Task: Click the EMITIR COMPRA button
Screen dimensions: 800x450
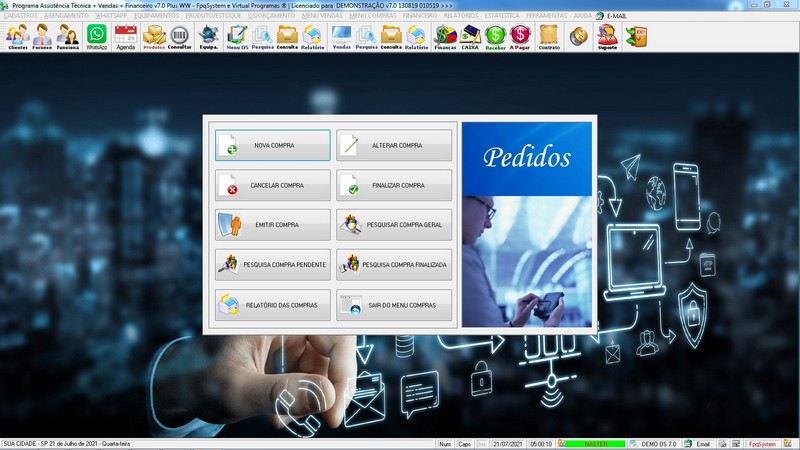Action: (x=273, y=225)
